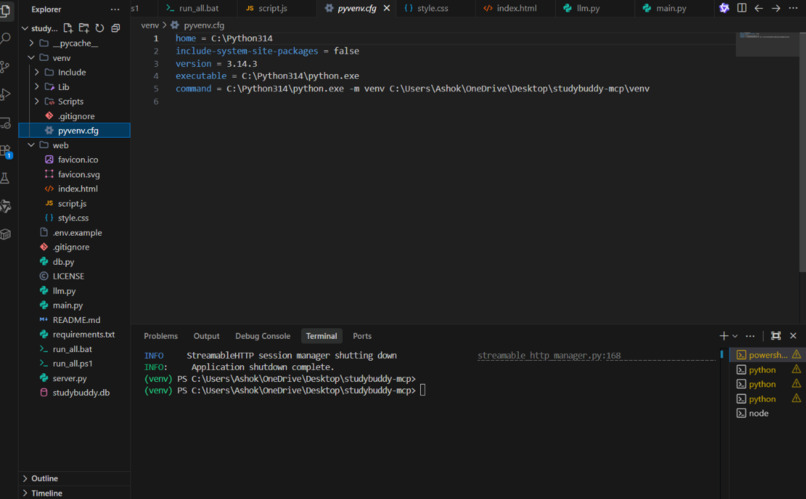
Task: Navigate back with the left arrow
Action: [x=759, y=8]
